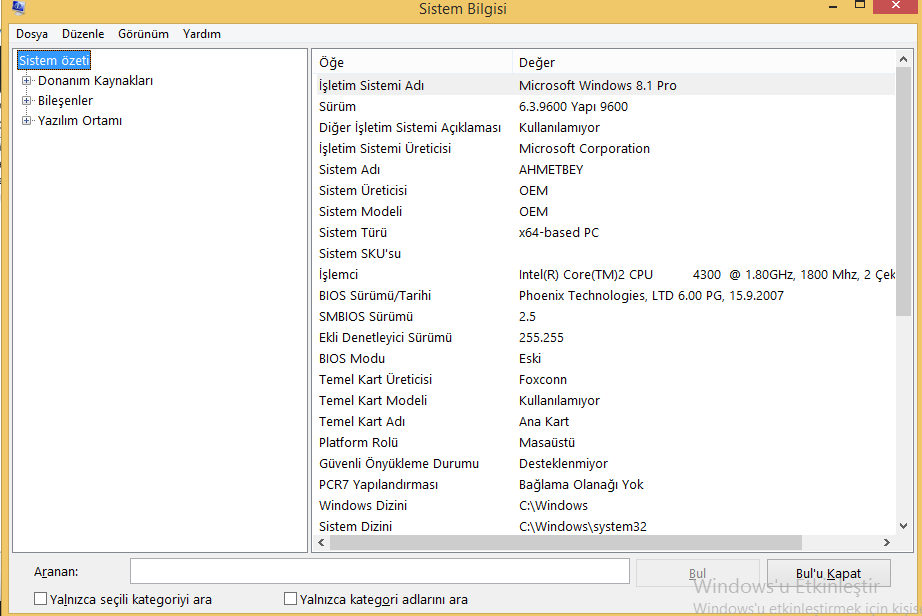
Task: Select the İşletim Sistemi Üreticisi row
Action: tap(604, 149)
